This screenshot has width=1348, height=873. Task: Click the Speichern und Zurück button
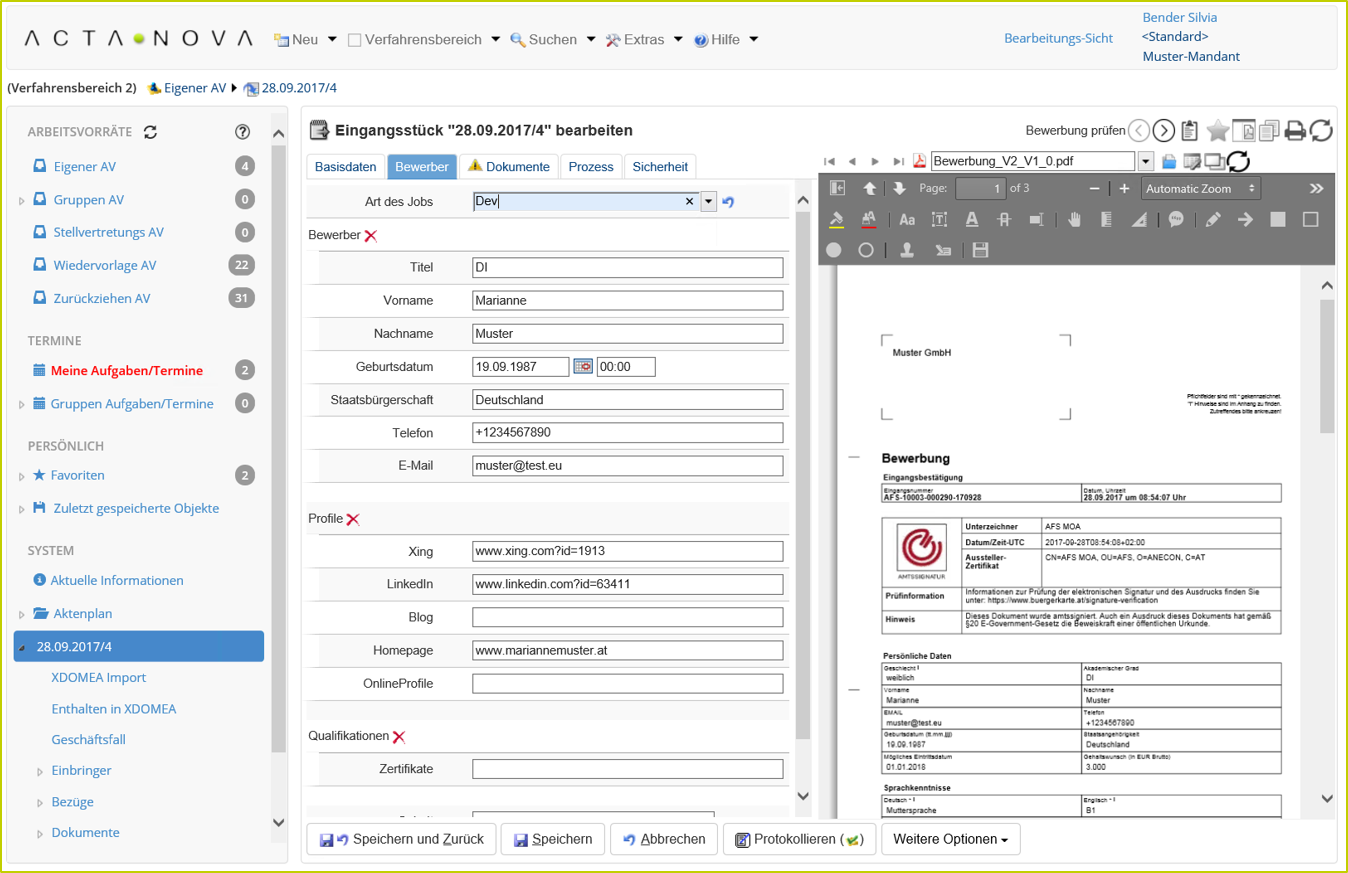402,839
